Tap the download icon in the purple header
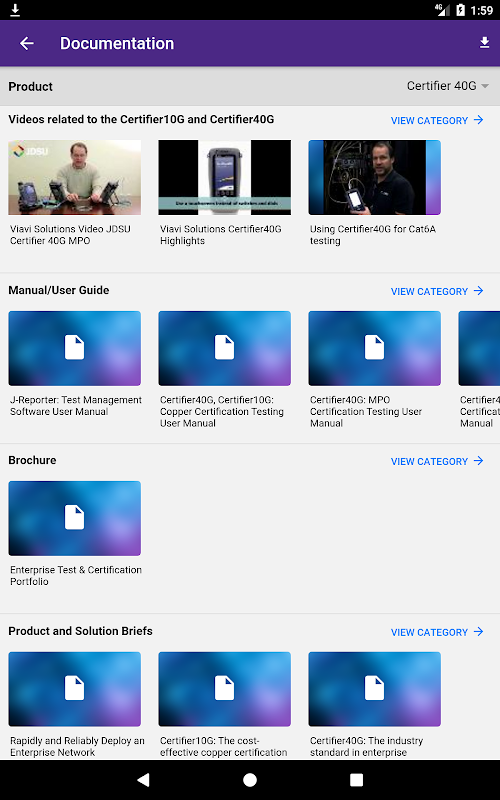 point(485,43)
